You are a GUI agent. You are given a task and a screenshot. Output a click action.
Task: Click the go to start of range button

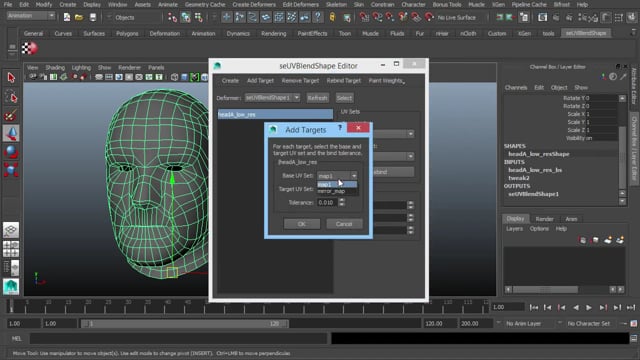533,307
